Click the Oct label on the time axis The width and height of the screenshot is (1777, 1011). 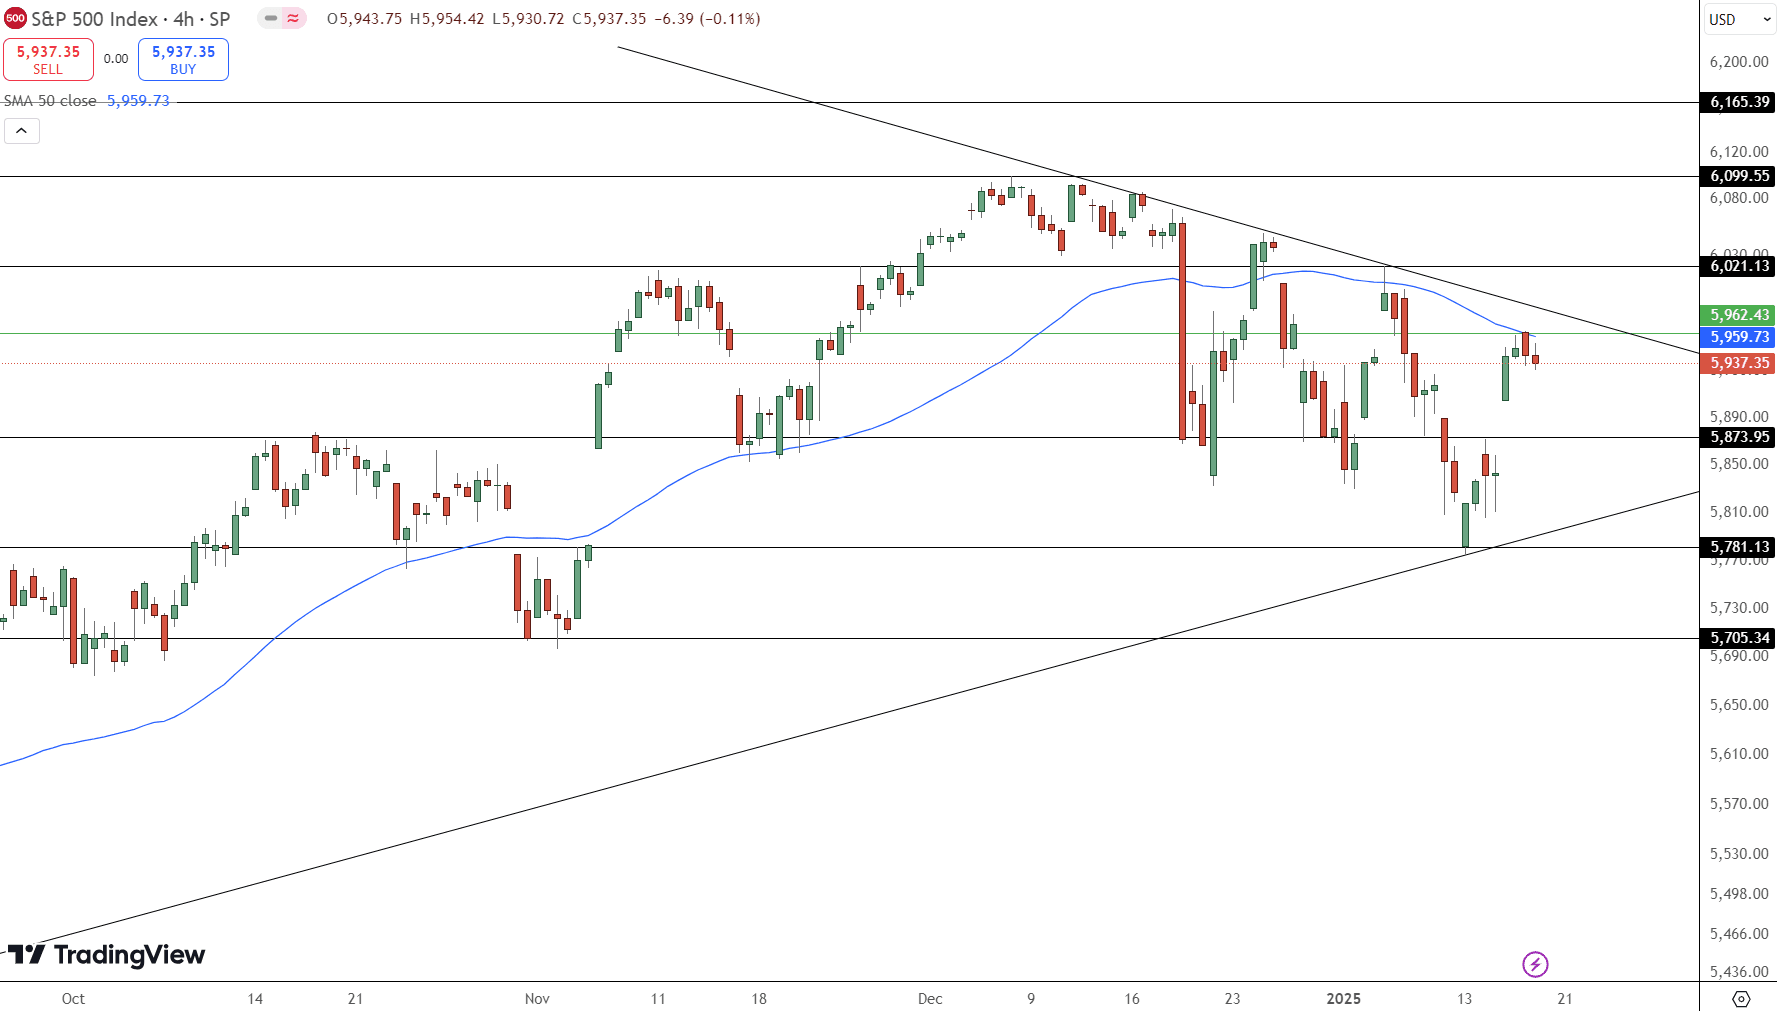click(73, 999)
